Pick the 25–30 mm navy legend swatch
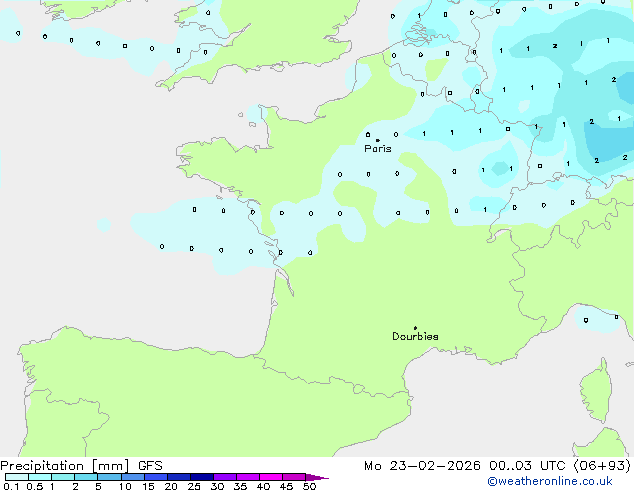The width and height of the screenshot is (634, 490). click(x=202, y=477)
